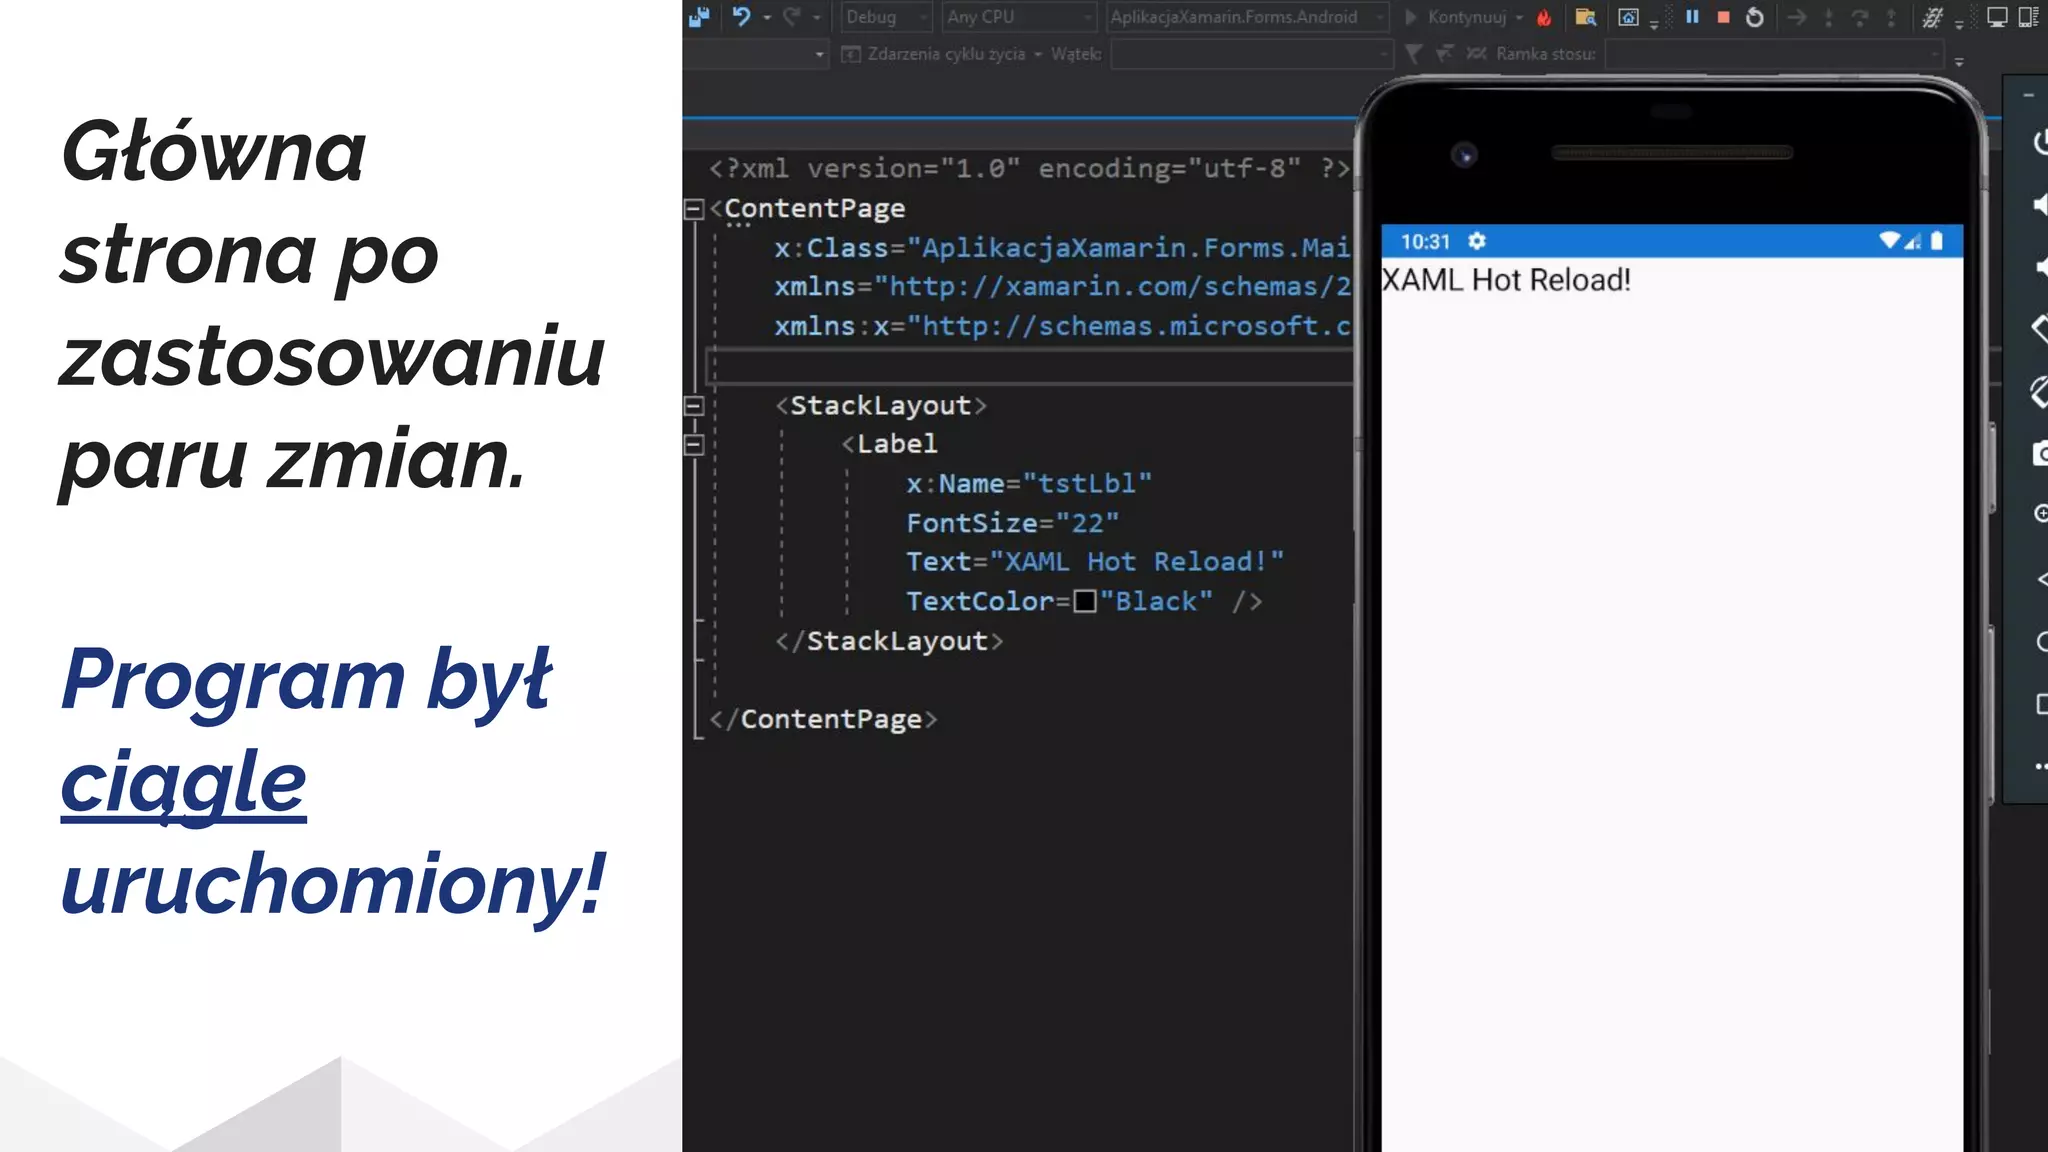Image resolution: width=2048 pixels, height=1152 pixels.
Task: Take emulator screenshot with camera icon
Action: (2042, 454)
